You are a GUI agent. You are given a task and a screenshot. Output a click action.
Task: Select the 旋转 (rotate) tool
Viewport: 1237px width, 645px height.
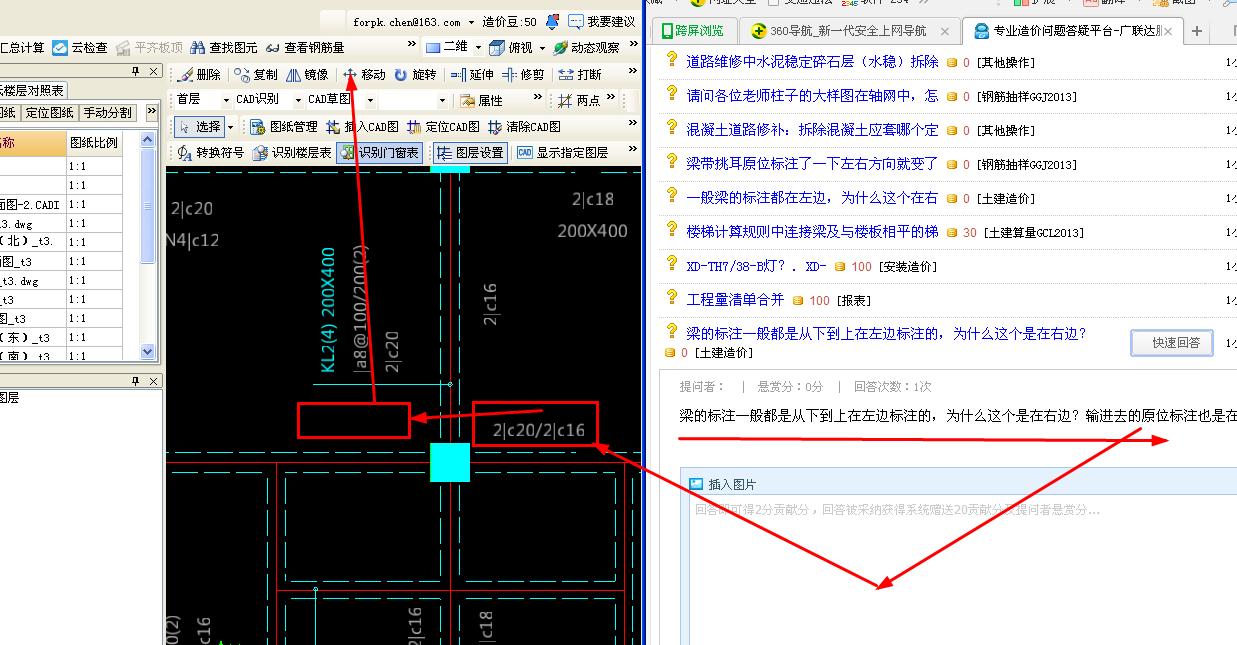tap(415, 75)
